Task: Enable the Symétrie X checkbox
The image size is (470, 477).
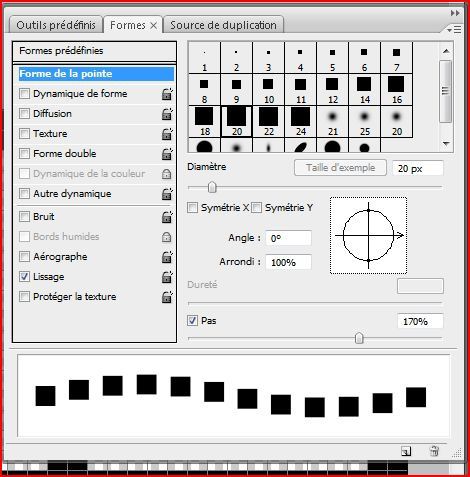Action: pyautogui.click(x=192, y=208)
